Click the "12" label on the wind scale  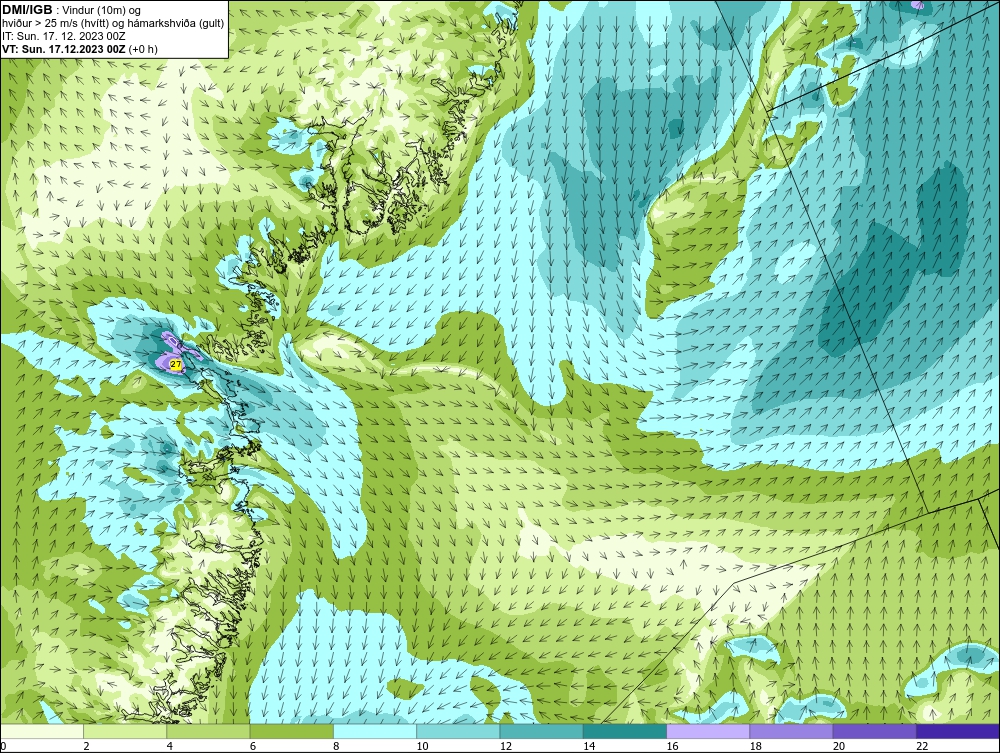[x=506, y=747]
